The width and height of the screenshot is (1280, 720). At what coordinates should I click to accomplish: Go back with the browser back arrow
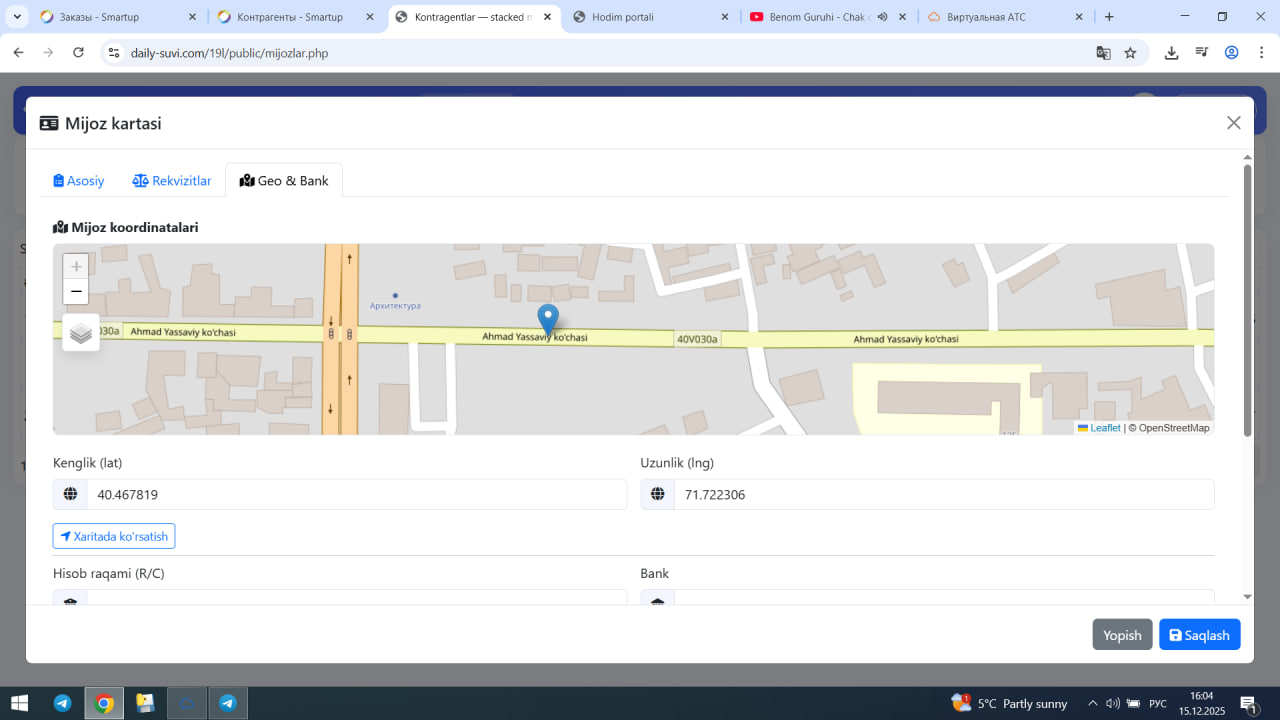pyautogui.click(x=18, y=53)
